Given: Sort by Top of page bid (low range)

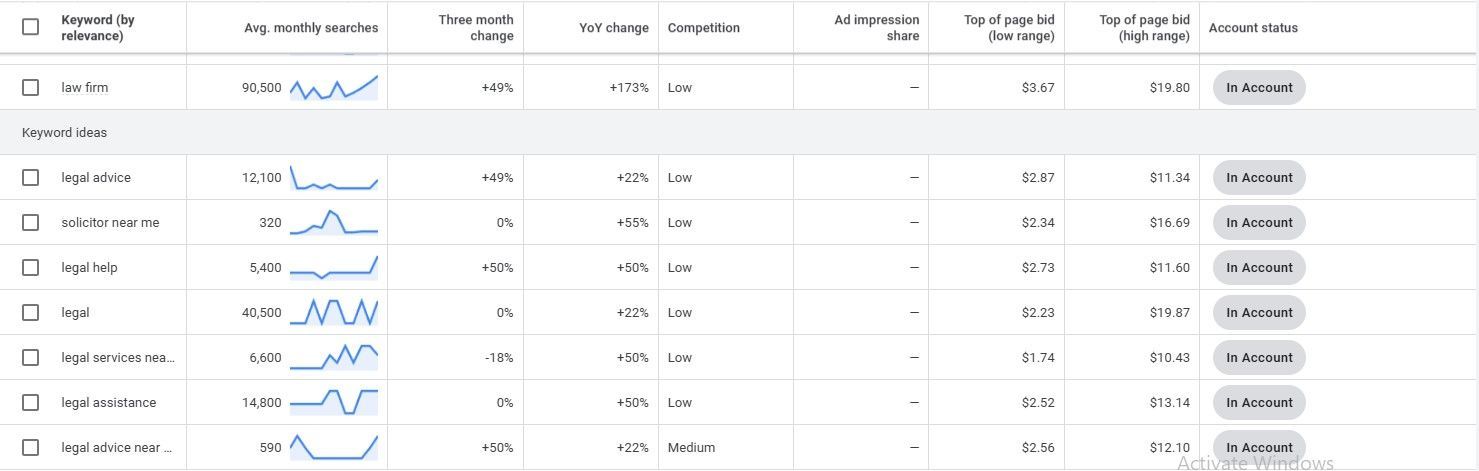Looking at the screenshot, I should click(1009, 28).
